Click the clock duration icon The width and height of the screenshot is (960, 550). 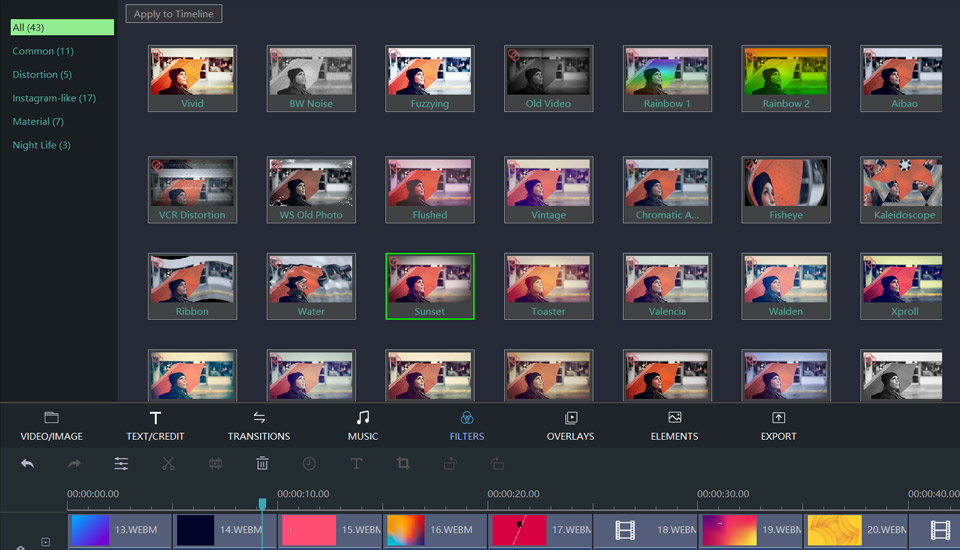[x=309, y=464]
